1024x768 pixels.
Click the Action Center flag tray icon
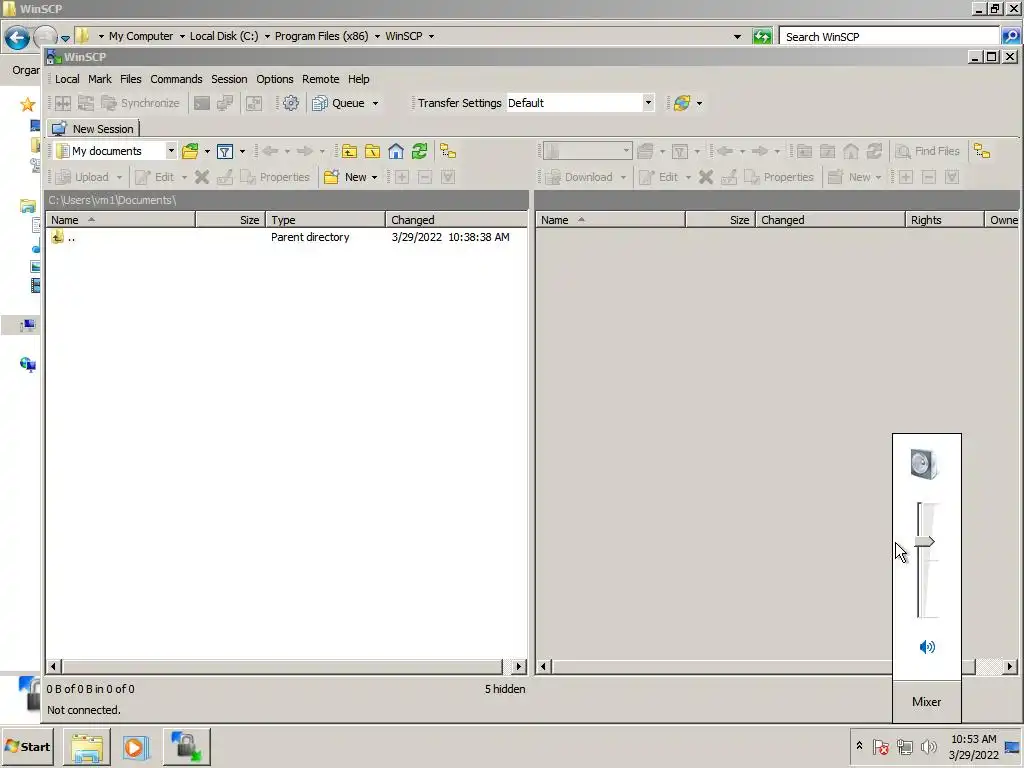tap(880, 746)
